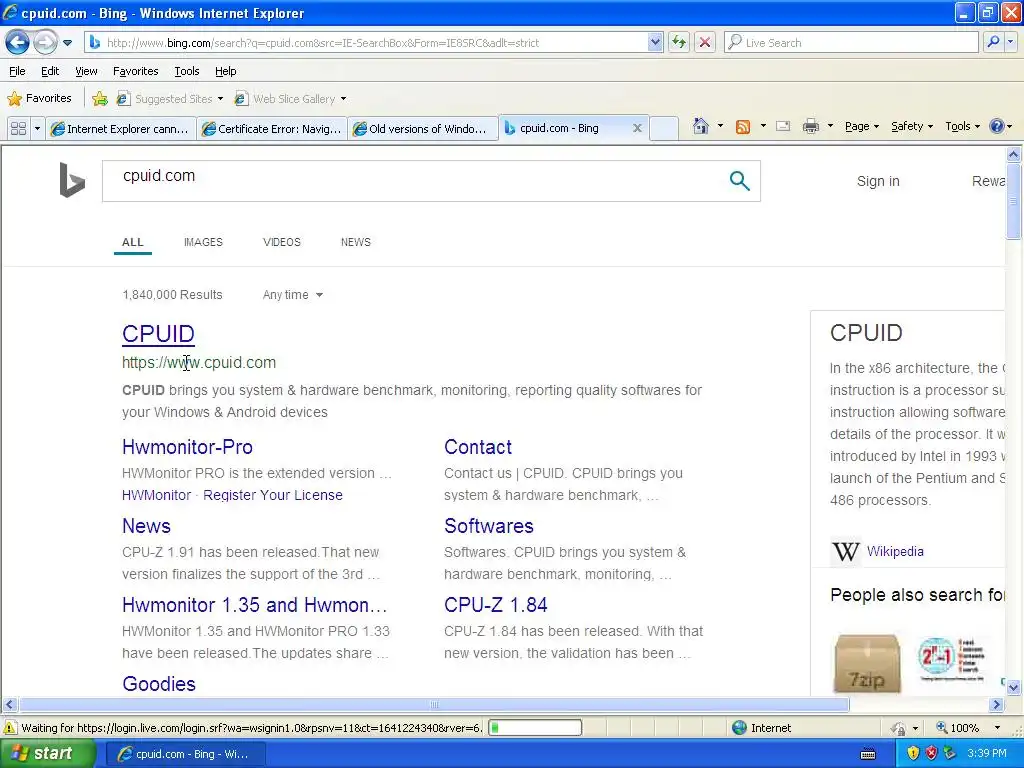Open the command bar Tools menu
Image resolution: width=1024 pixels, height=768 pixels.
(x=962, y=127)
